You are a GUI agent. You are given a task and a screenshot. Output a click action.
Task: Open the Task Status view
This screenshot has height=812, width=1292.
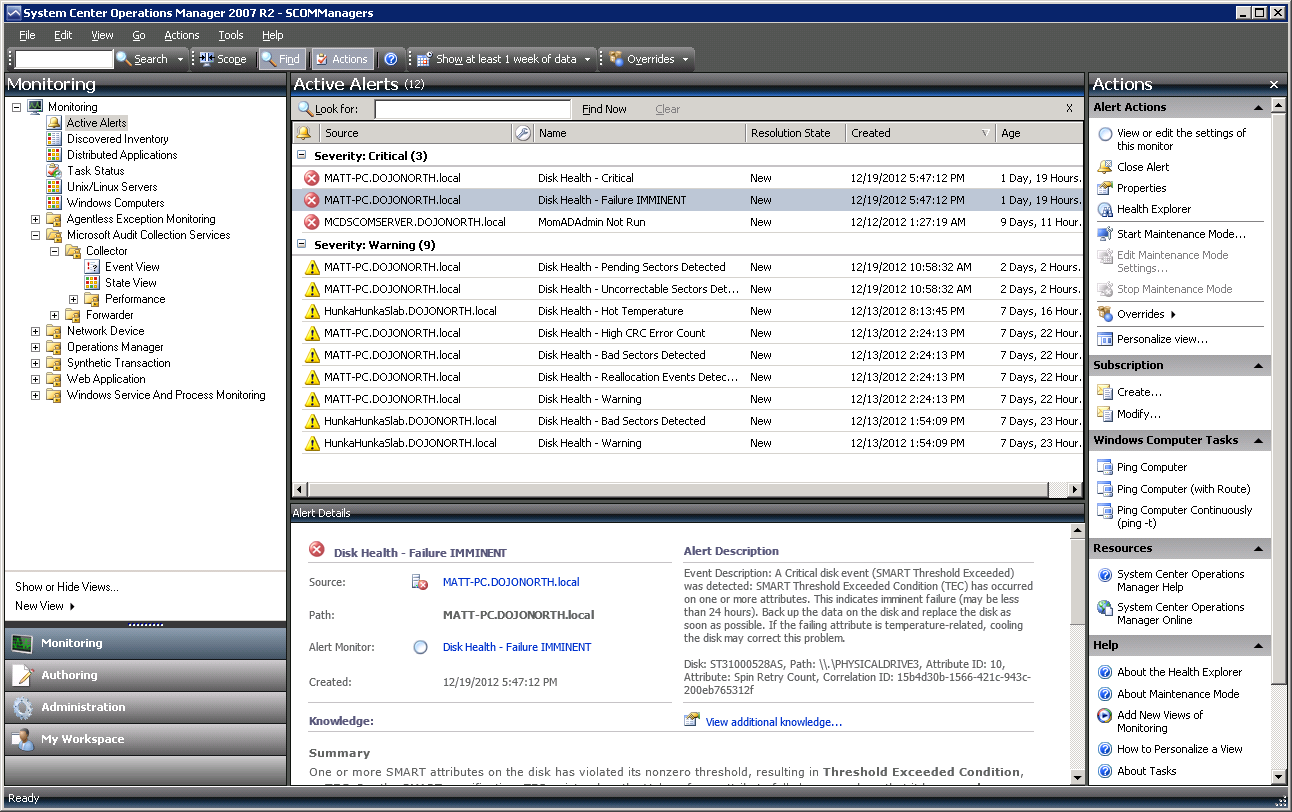point(95,171)
